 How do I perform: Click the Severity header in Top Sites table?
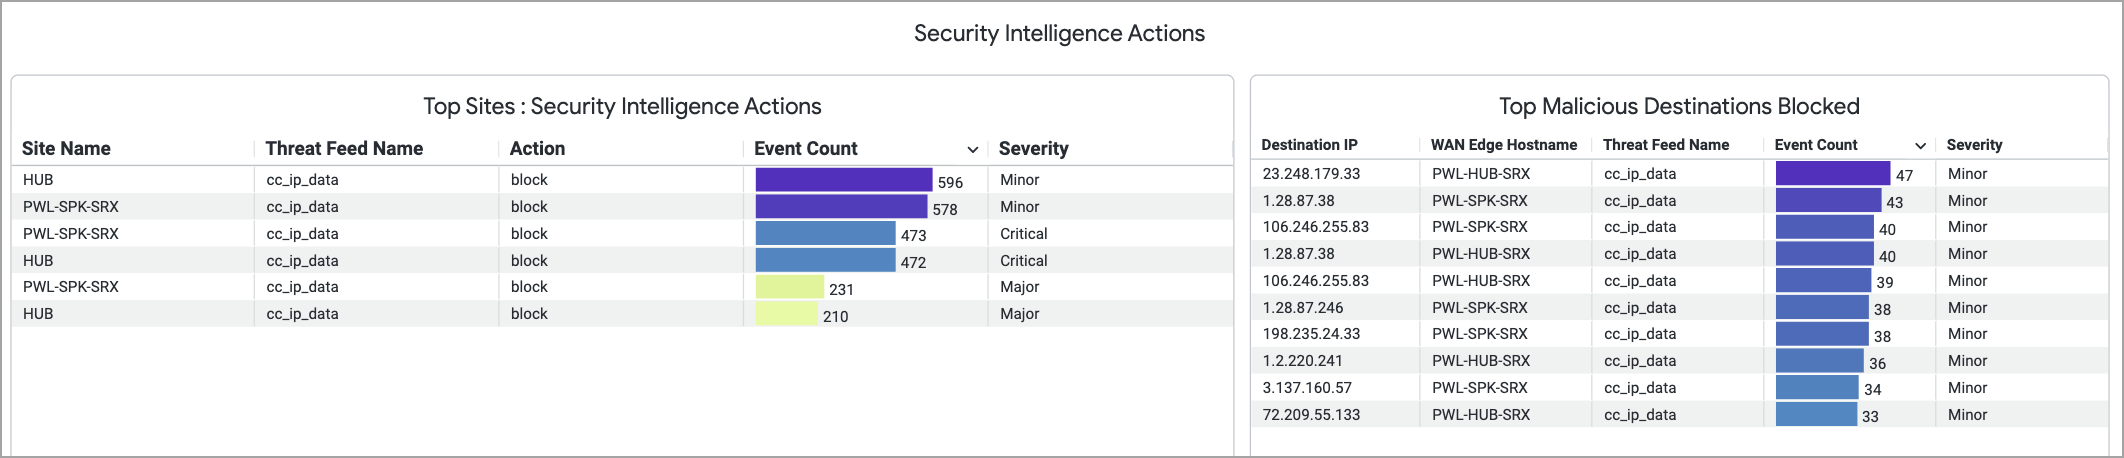(1033, 149)
